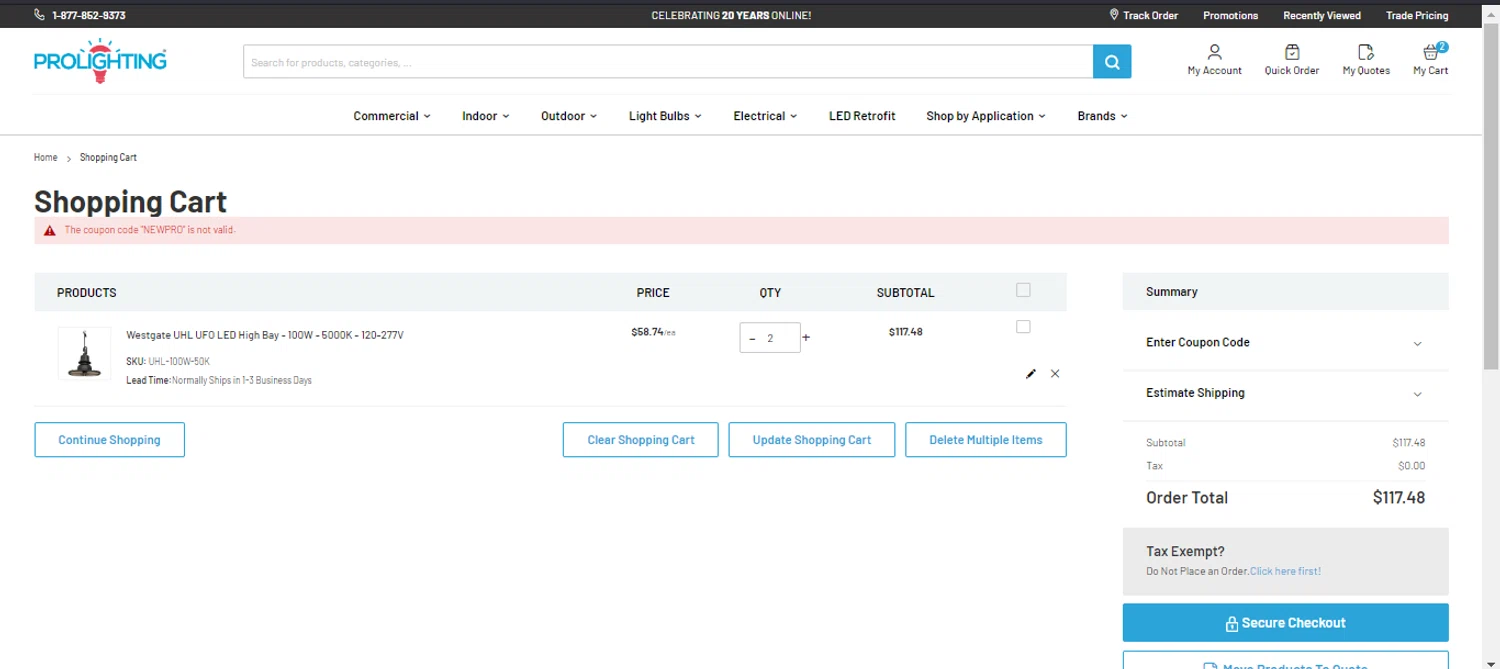Click the Continue Shopping button
Viewport: 1500px width, 669px height.
pos(110,440)
